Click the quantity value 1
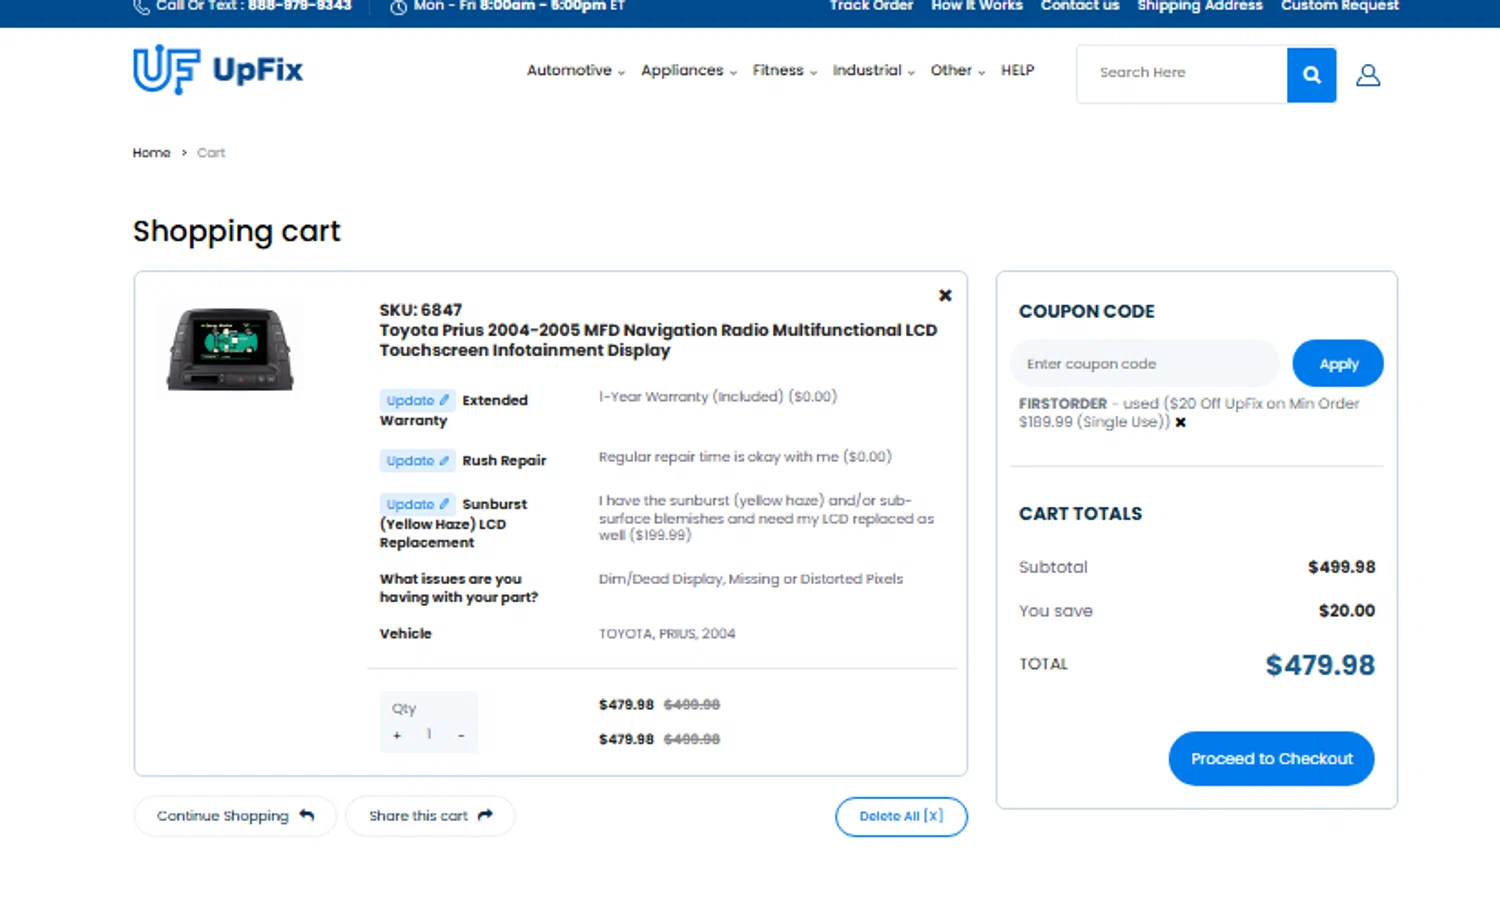The height and width of the screenshot is (922, 1500). [429, 734]
